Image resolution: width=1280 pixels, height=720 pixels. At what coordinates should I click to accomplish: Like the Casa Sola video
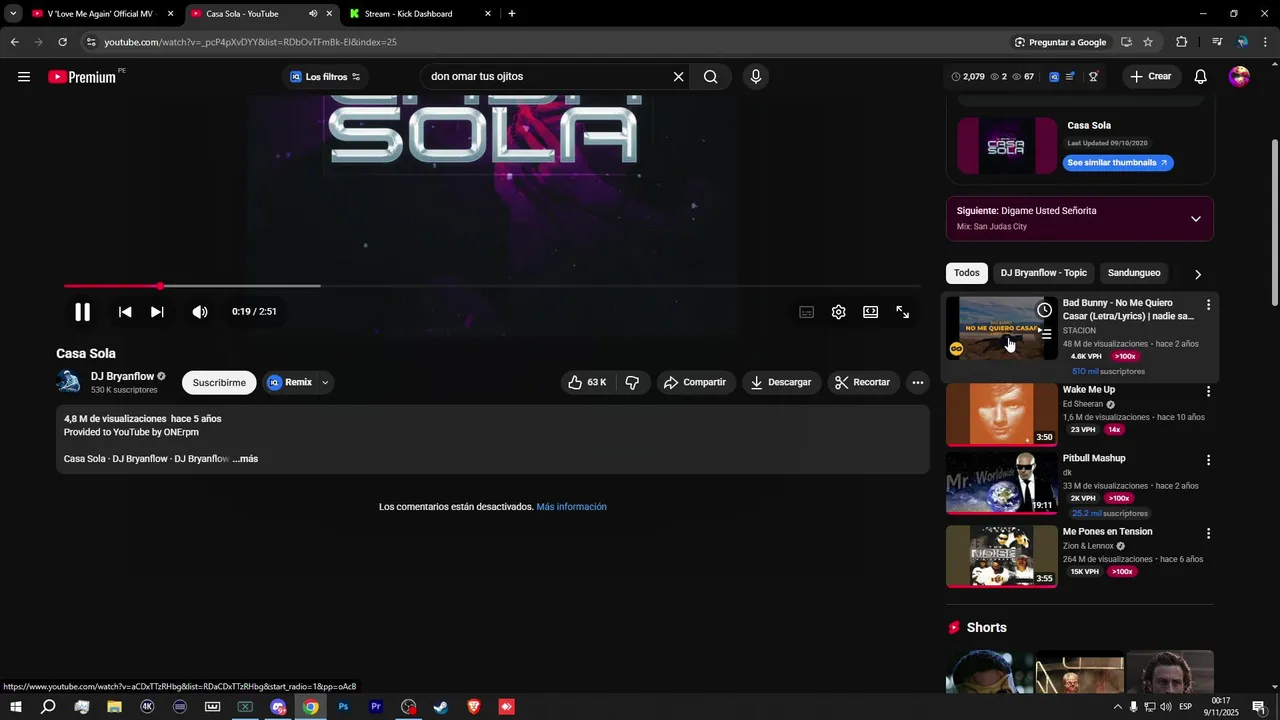click(x=587, y=382)
